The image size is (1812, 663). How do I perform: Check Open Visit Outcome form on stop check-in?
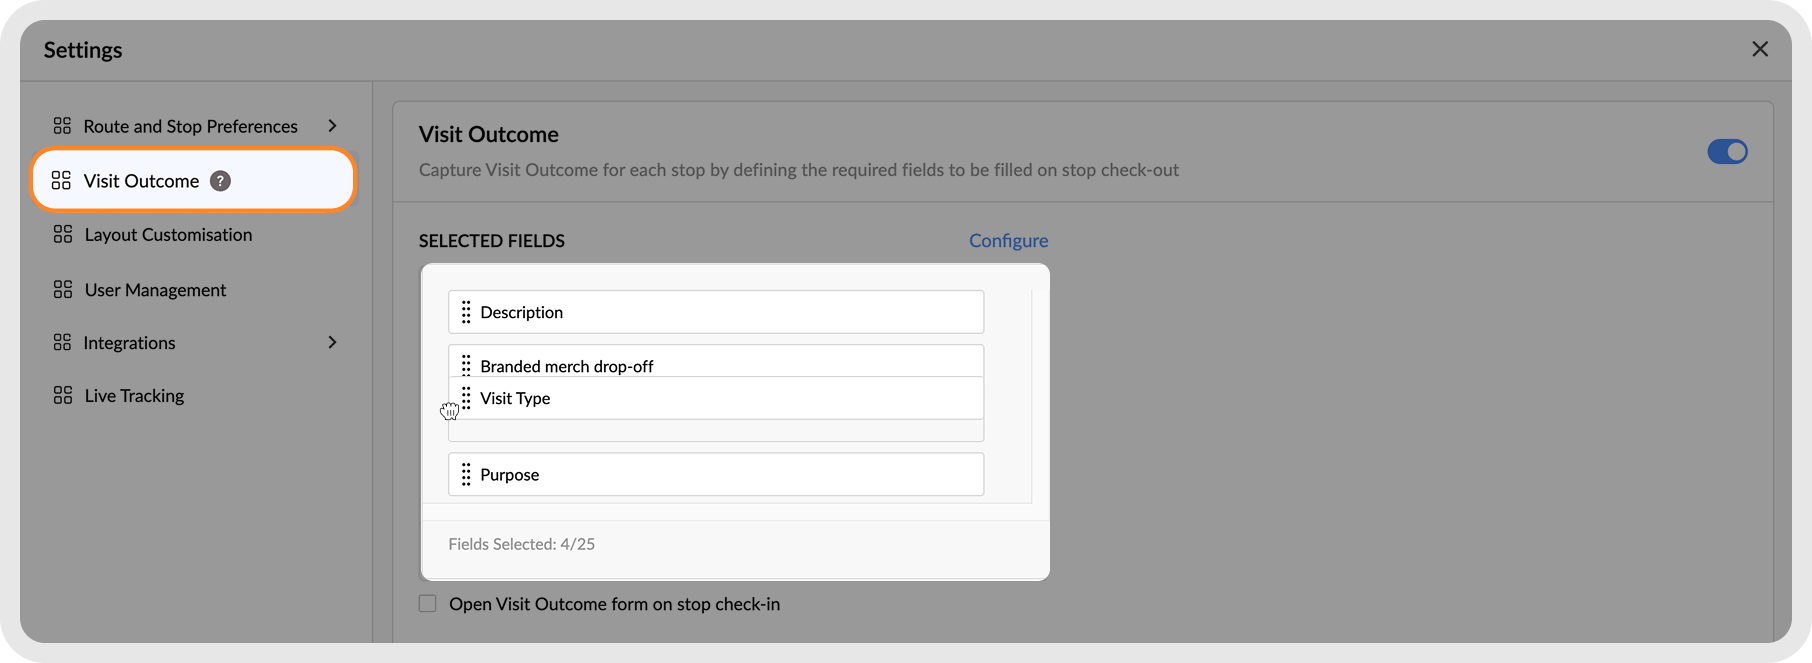428,604
